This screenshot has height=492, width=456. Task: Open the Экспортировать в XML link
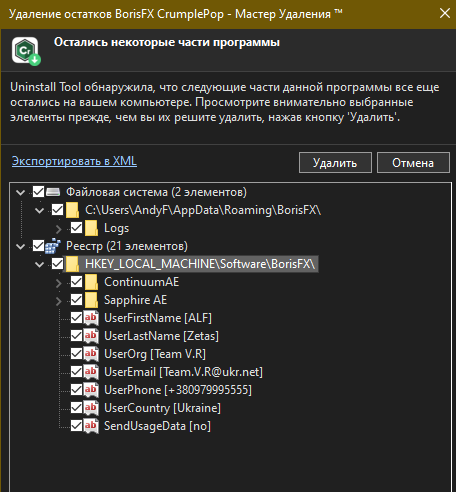coord(74,161)
